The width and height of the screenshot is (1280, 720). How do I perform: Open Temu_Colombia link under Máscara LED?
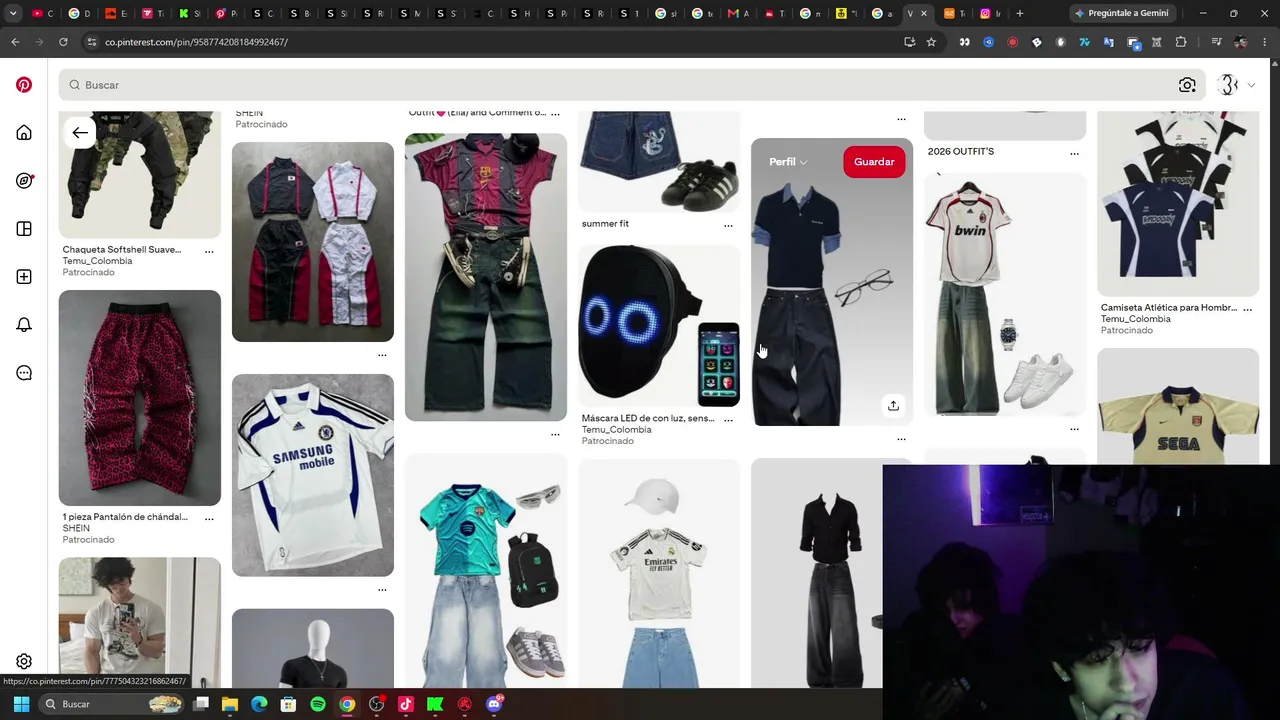tap(616, 430)
